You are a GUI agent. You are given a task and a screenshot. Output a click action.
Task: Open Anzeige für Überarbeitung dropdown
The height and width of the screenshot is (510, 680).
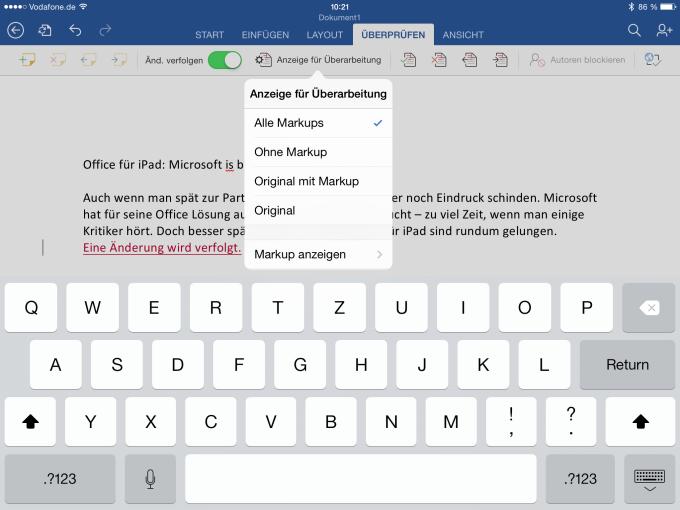click(x=318, y=60)
